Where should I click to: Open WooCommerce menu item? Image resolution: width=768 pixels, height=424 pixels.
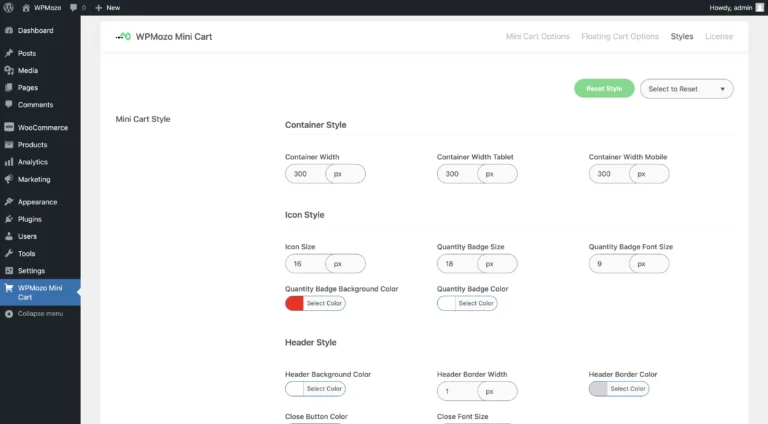click(40, 127)
